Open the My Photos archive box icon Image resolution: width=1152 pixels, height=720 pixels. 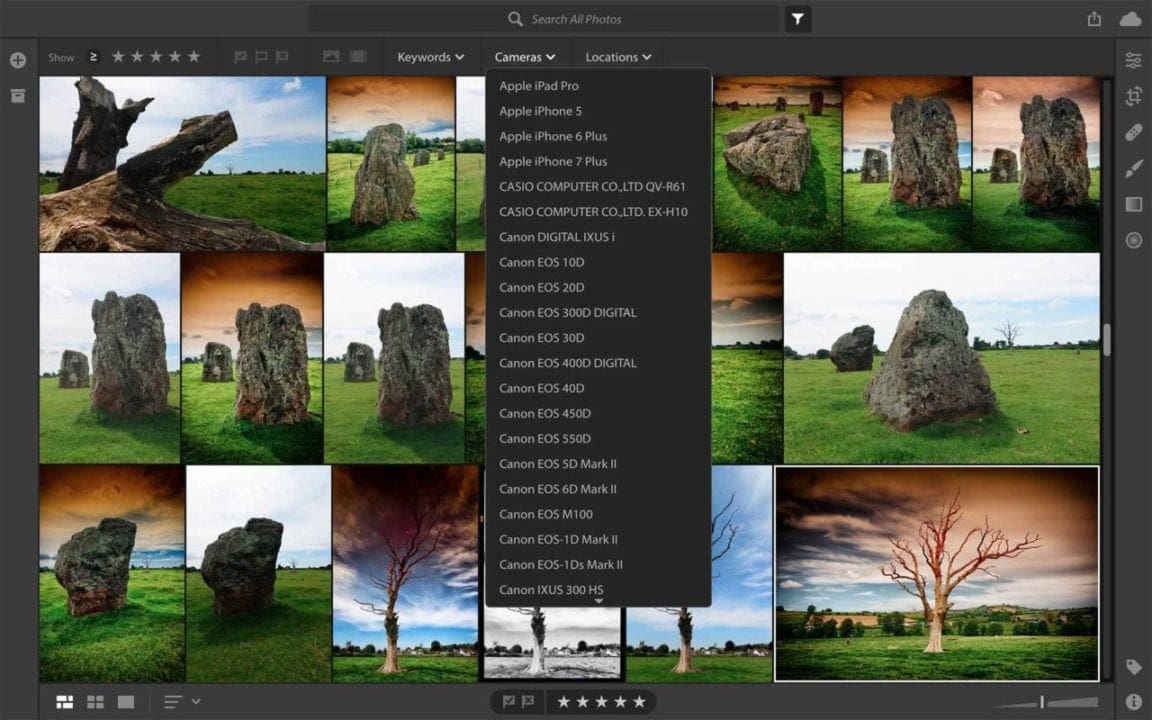coord(18,96)
